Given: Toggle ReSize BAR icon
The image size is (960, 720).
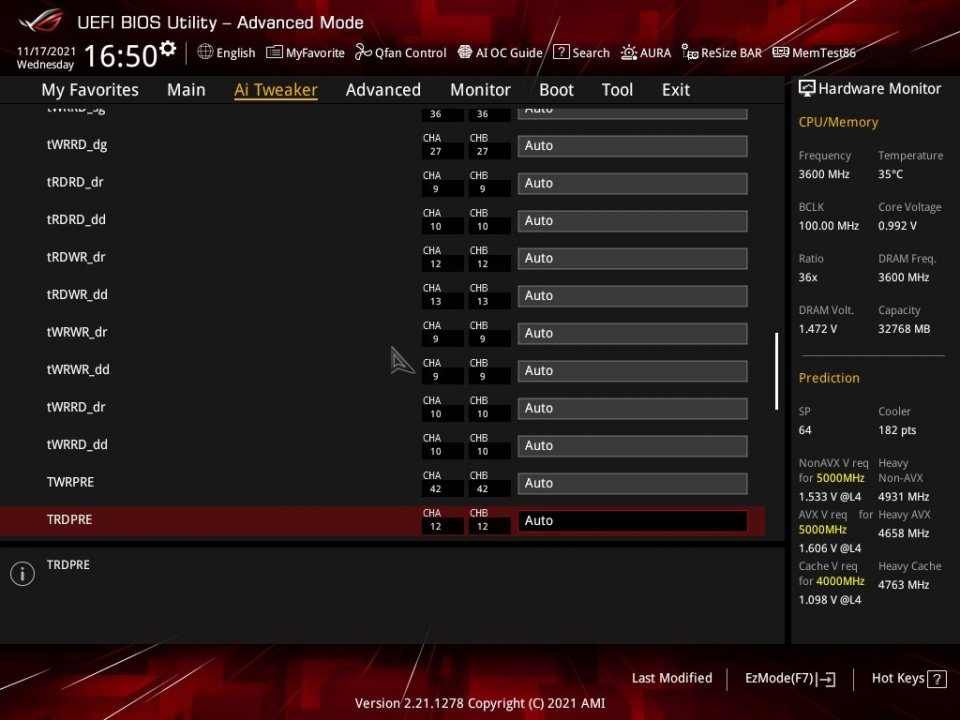Looking at the screenshot, I should point(690,53).
